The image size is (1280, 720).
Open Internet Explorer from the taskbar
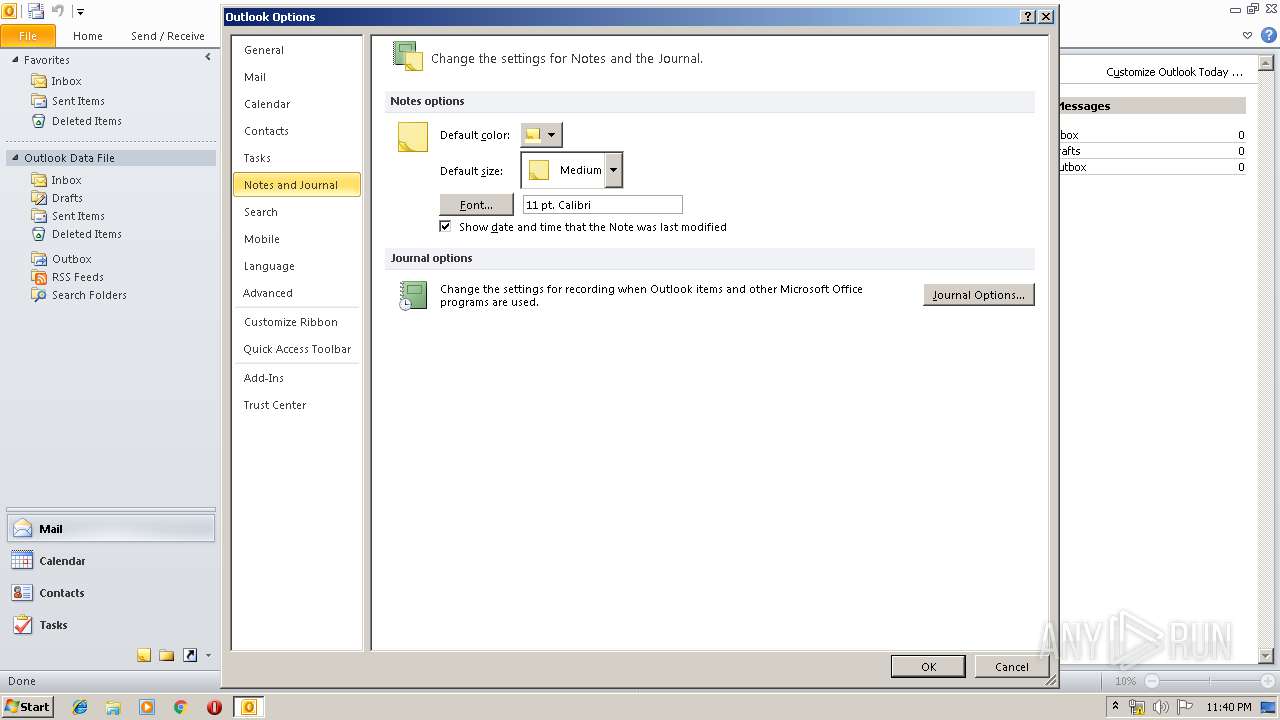[x=80, y=707]
